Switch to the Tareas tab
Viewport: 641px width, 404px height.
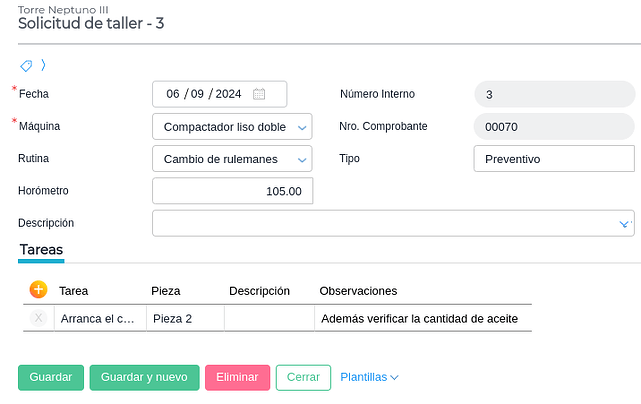click(x=41, y=249)
